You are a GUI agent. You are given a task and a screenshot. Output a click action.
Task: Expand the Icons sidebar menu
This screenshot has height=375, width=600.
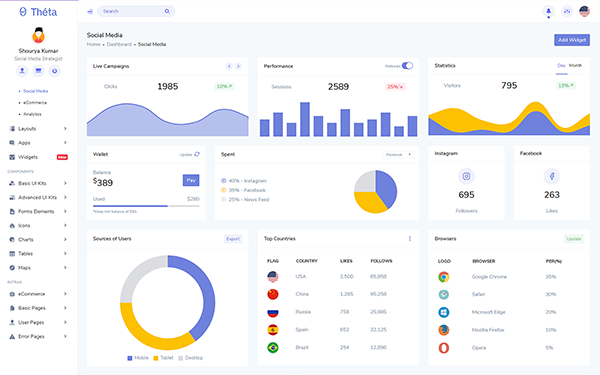point(38,225)
